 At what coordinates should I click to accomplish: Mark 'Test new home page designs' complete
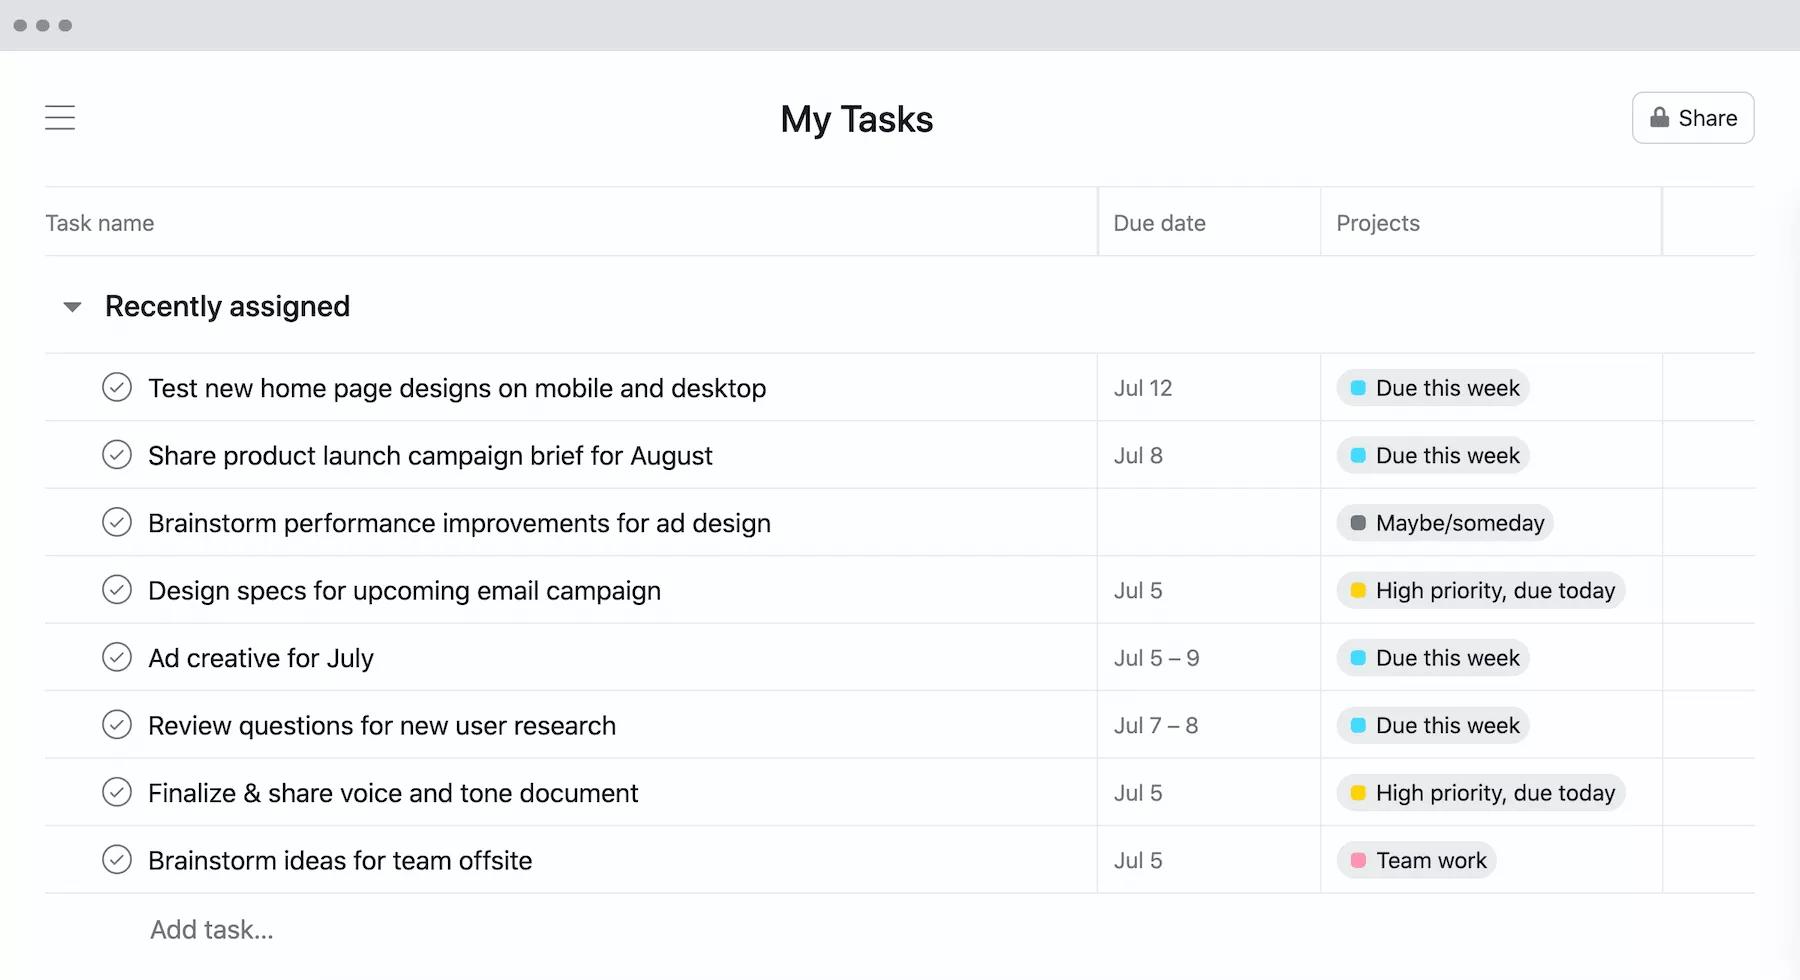(117, 388)
